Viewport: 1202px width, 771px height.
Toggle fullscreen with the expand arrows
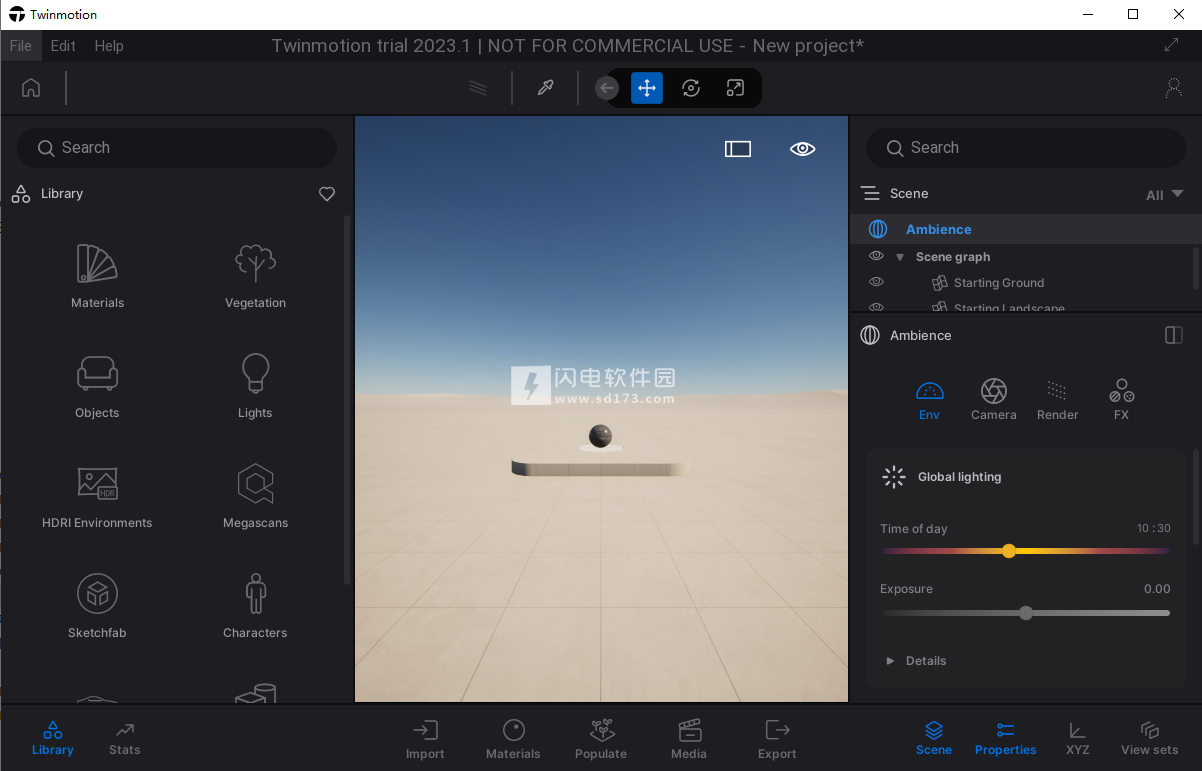1172,45
